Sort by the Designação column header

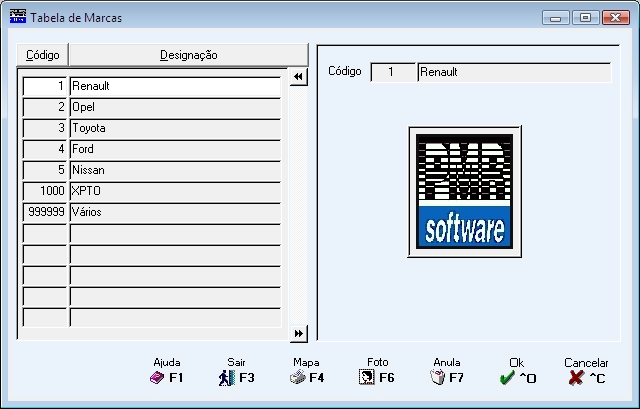coord(189,55)
